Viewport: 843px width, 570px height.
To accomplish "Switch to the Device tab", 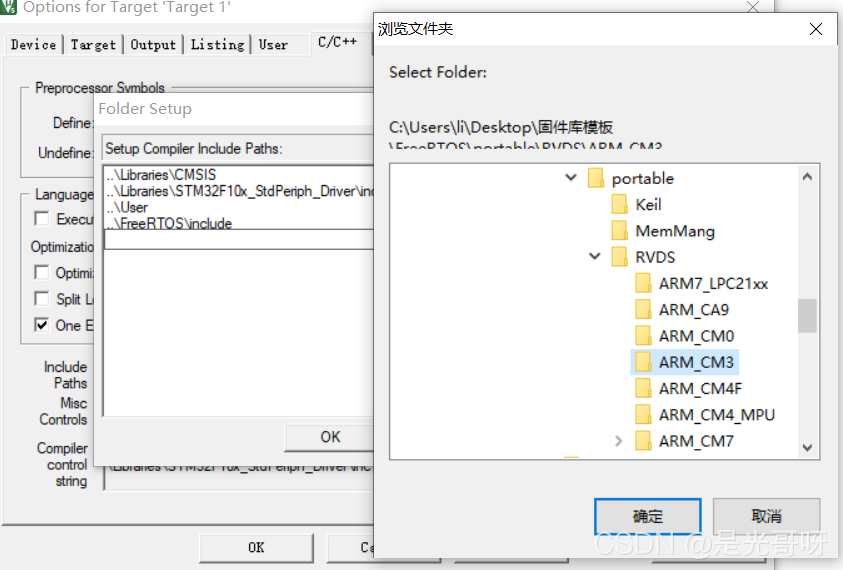I will point(33,45).
